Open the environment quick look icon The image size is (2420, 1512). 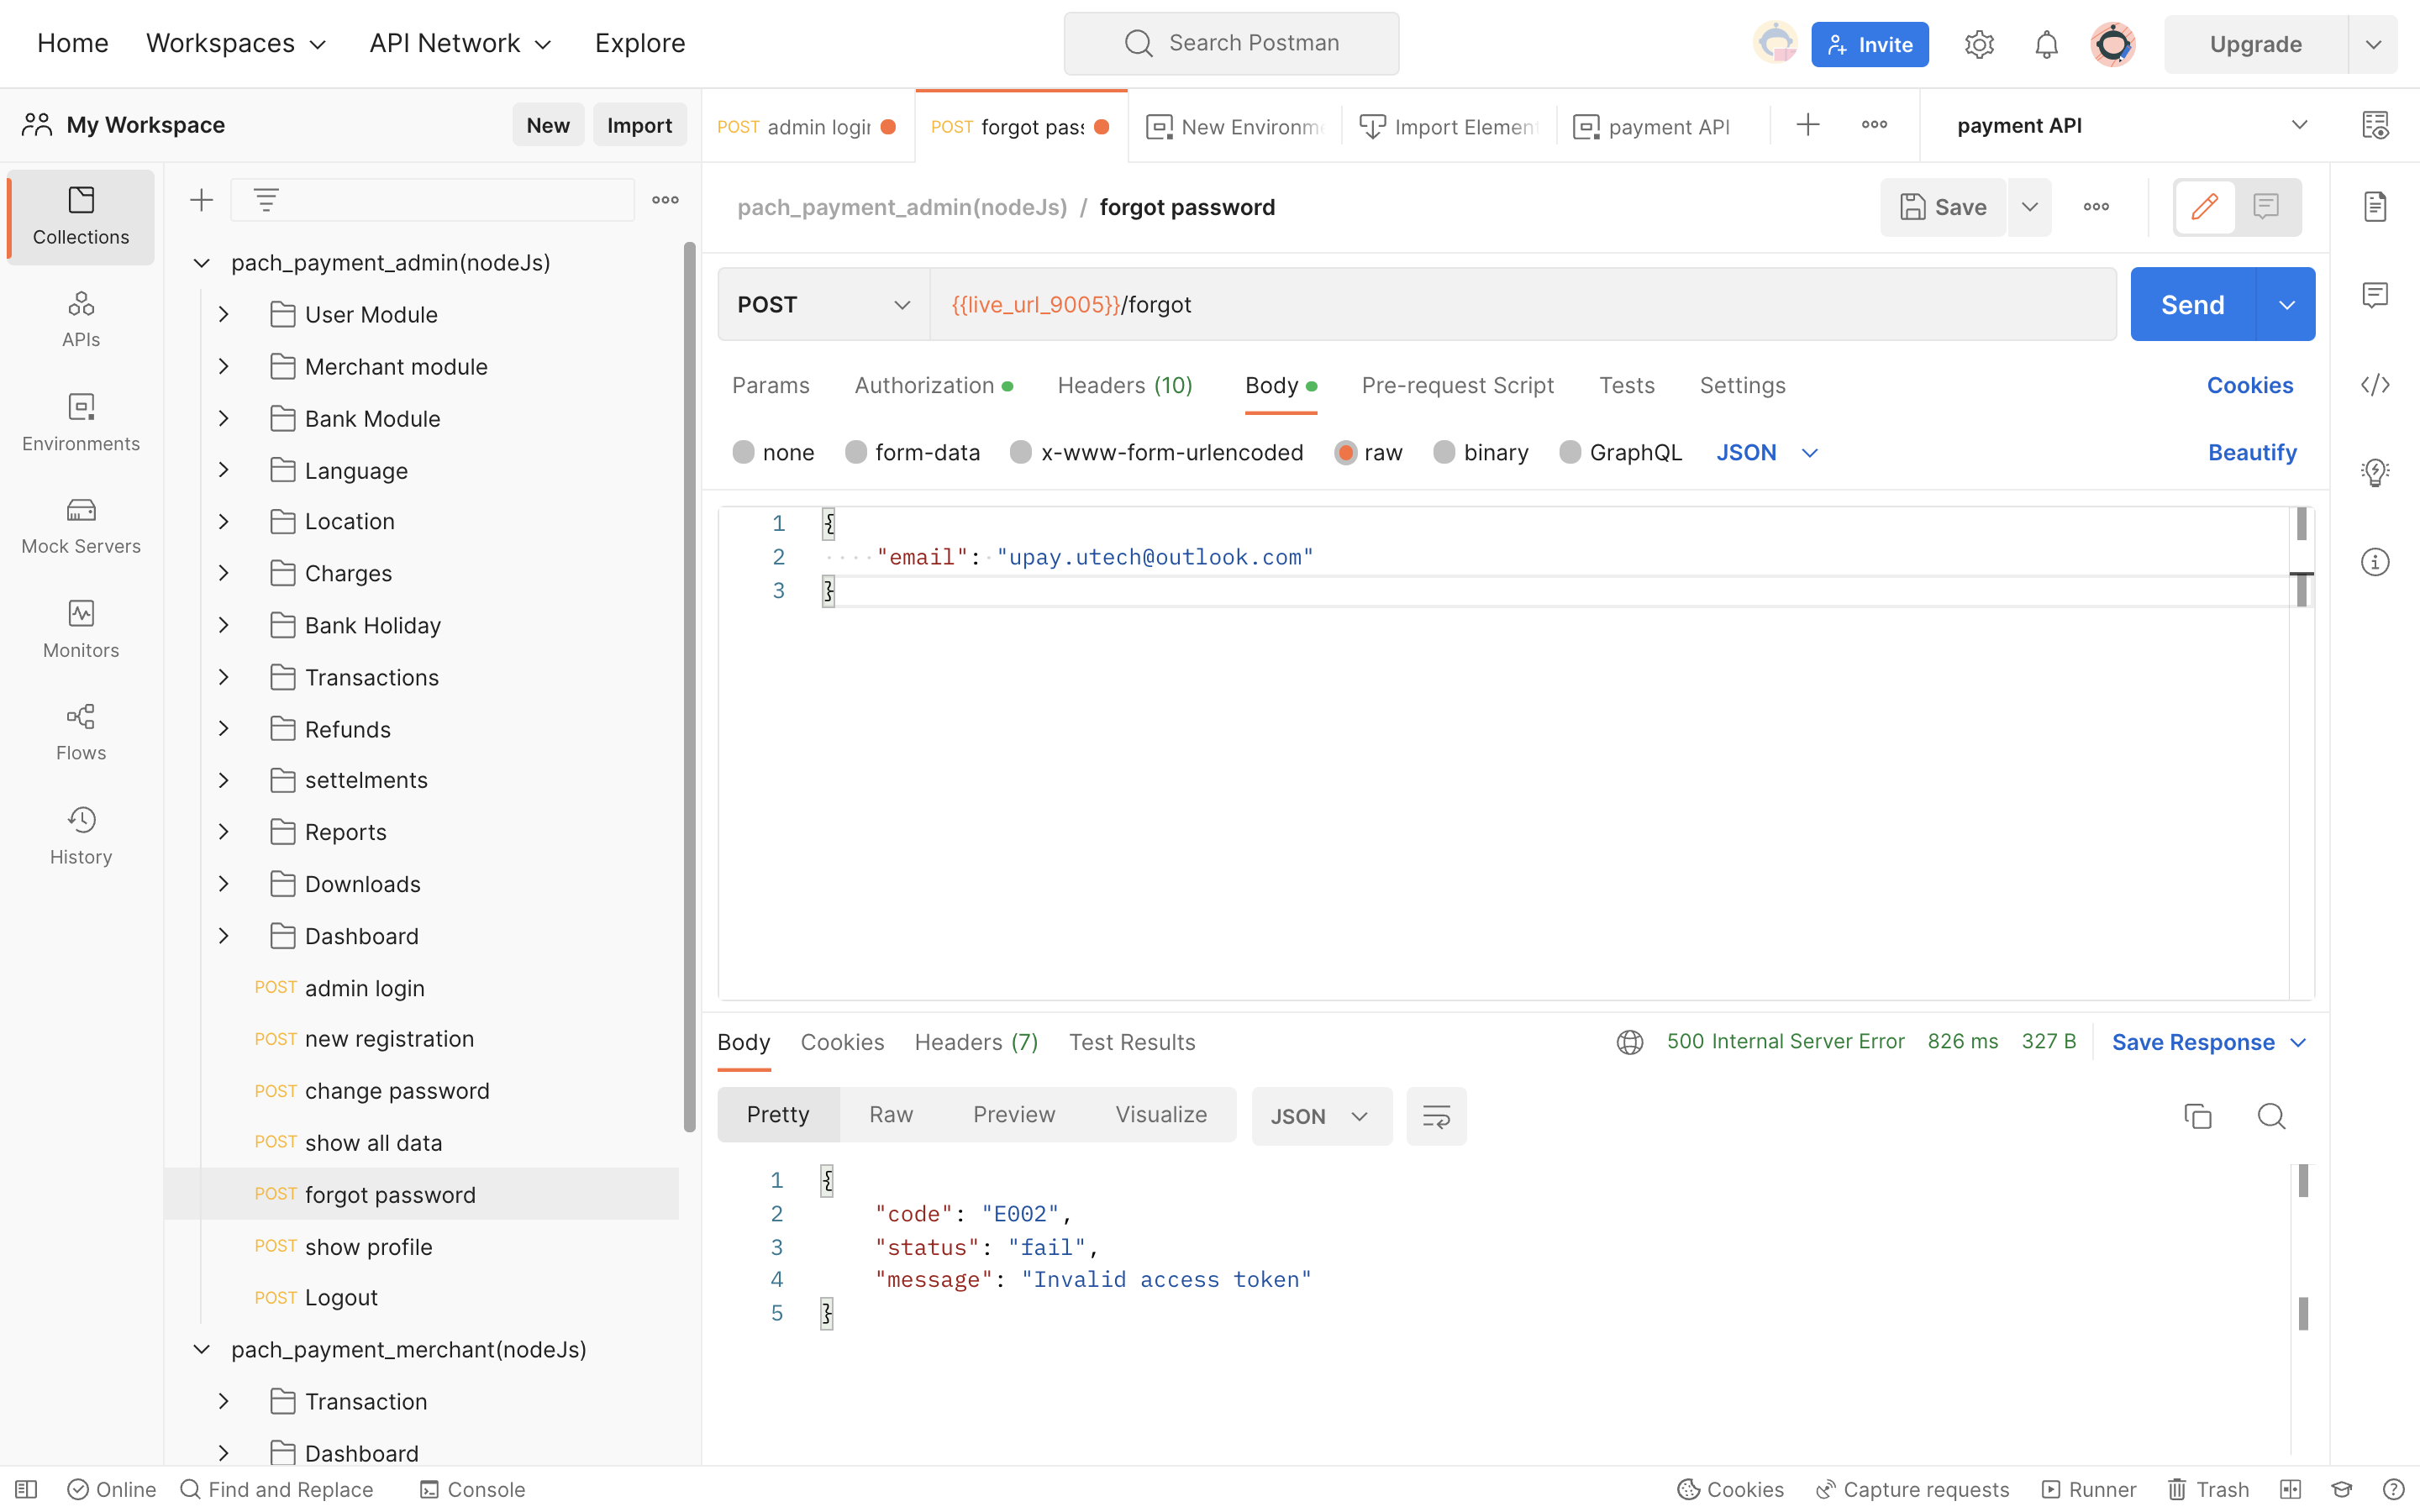tap(2375, 125)
